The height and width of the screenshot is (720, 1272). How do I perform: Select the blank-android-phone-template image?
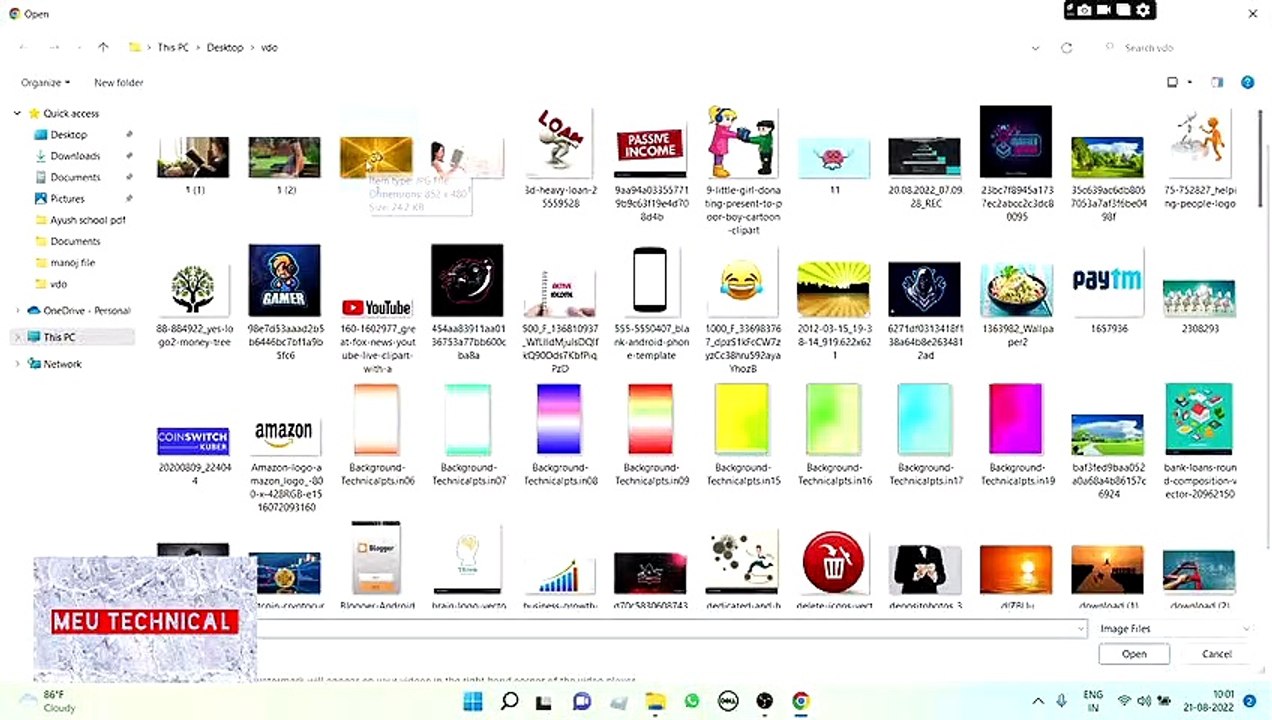(651, 281)
